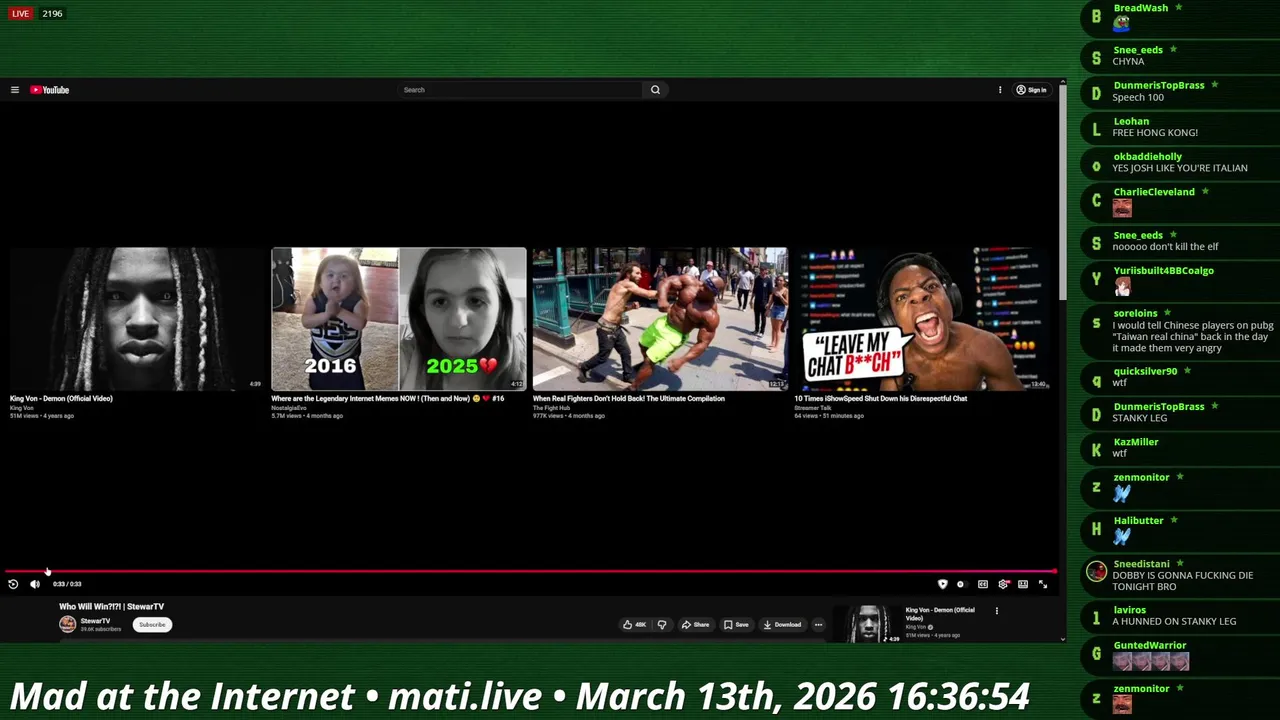Viewport: 1280px width, 720px height.
Task: Mute the video with the speaker icon
Action: tap(35, 584)
